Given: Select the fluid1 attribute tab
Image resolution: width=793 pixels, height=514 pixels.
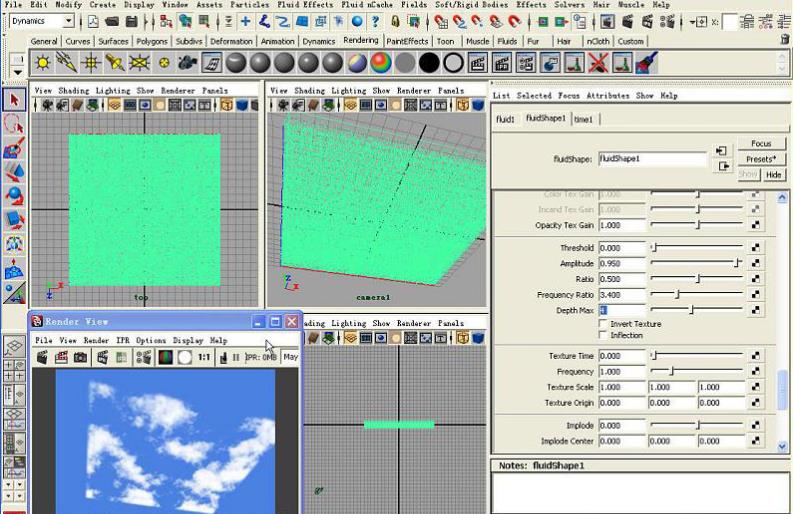Looking at the screenshot, I should tap(505, 119).
